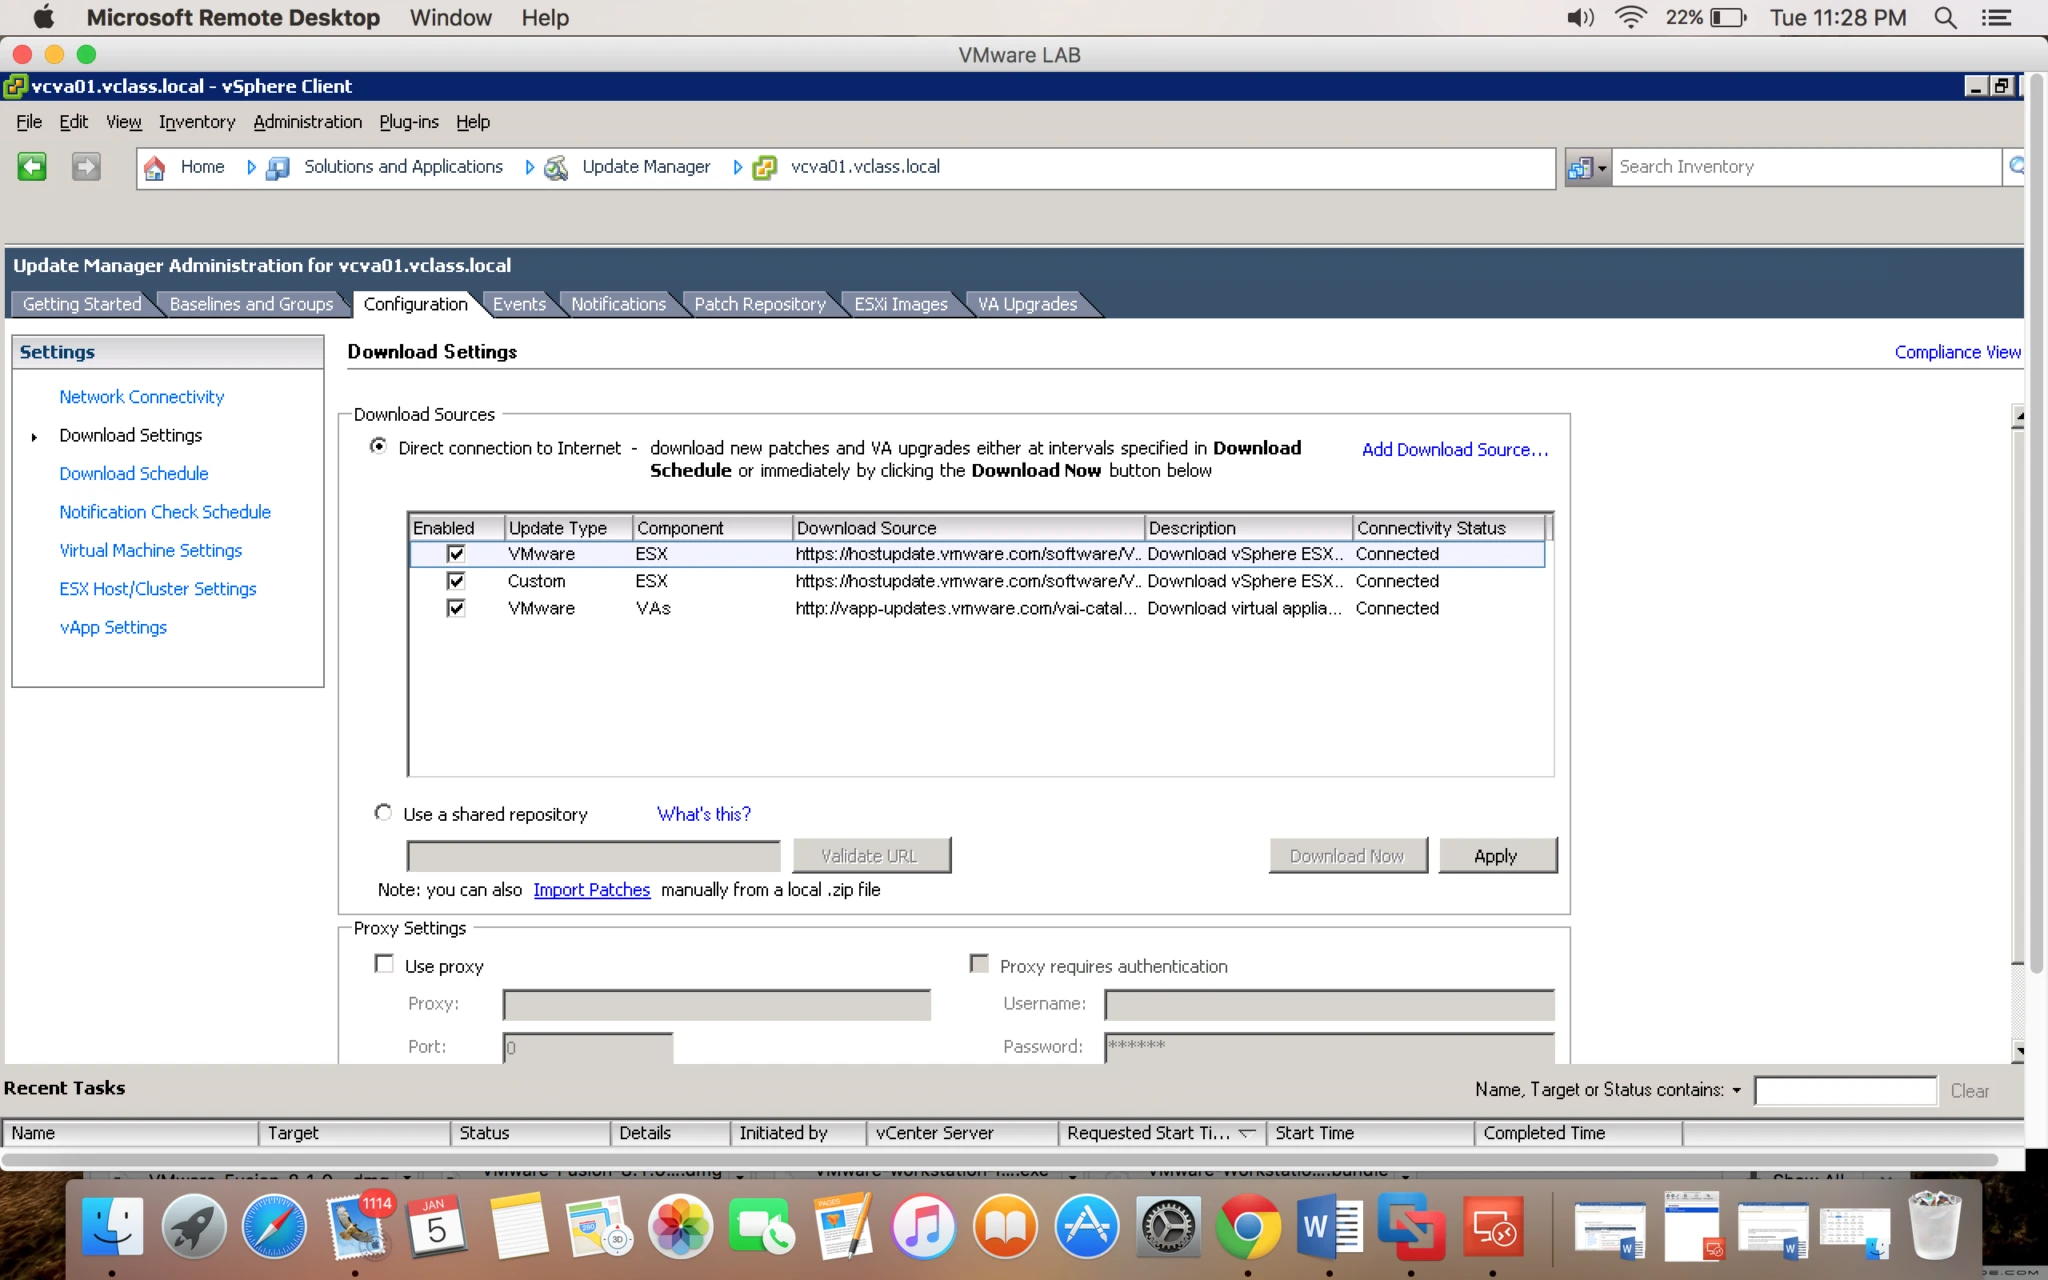Click the Solutions and Applications icon
2048x1280 pixels.
tap(278, 167)
